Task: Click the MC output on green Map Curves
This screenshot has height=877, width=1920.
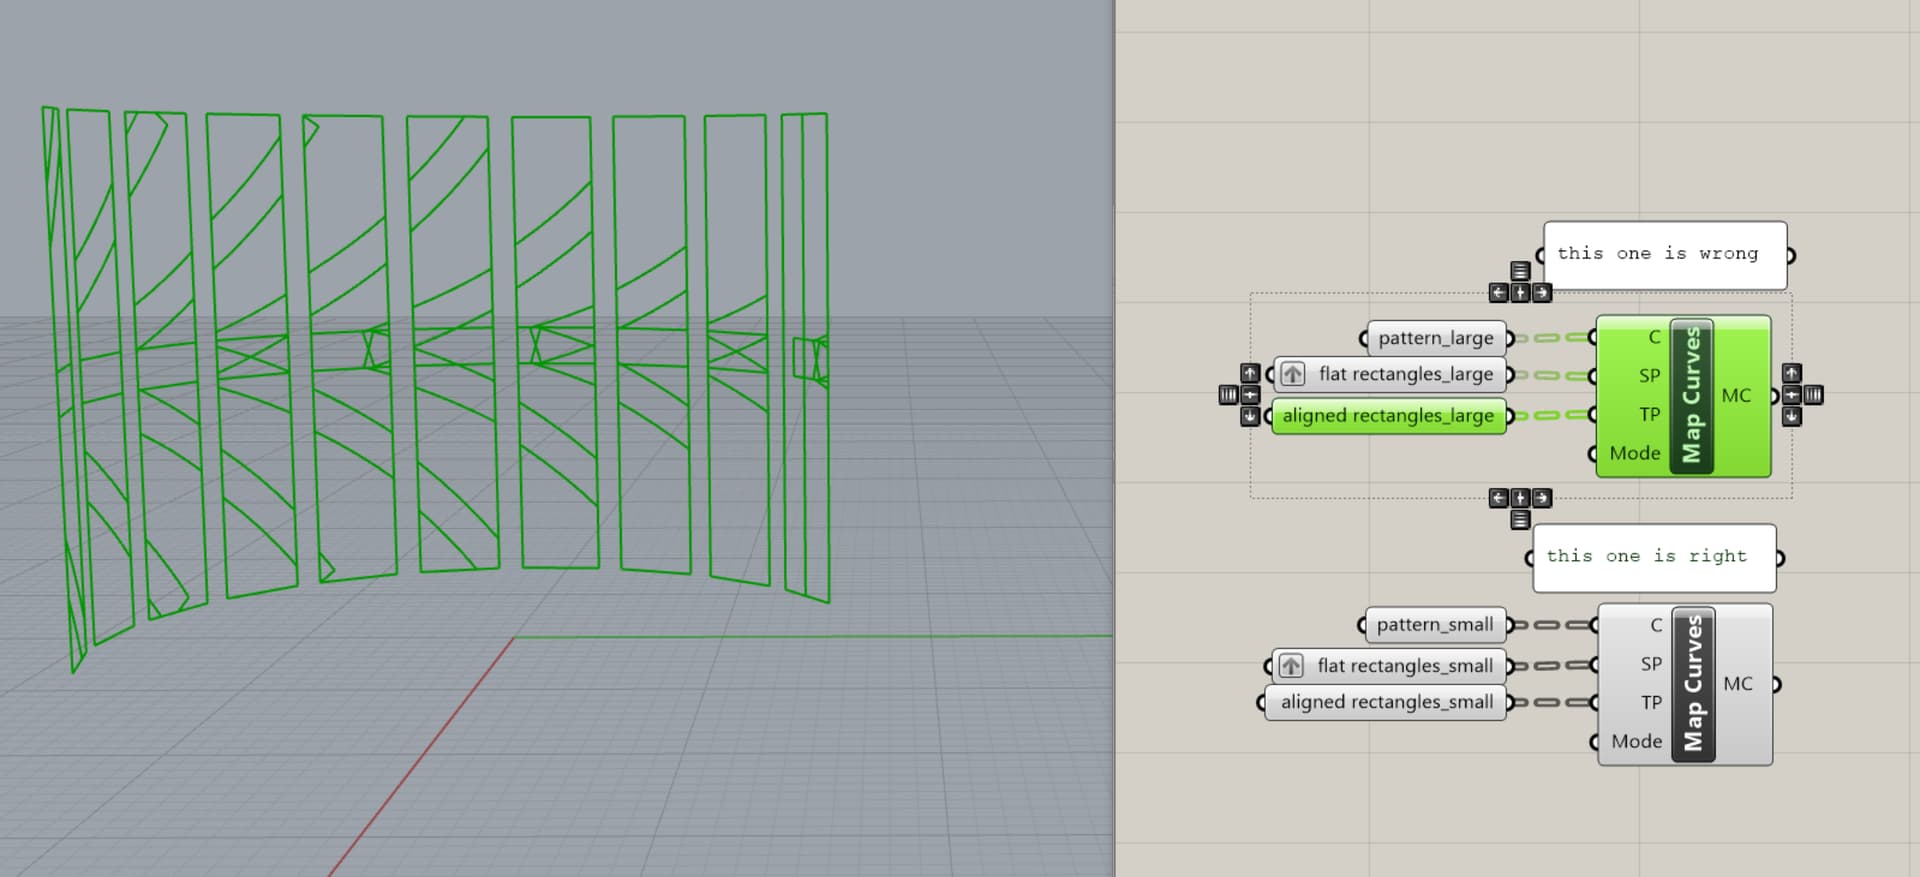Action: tap(1736, 396)
